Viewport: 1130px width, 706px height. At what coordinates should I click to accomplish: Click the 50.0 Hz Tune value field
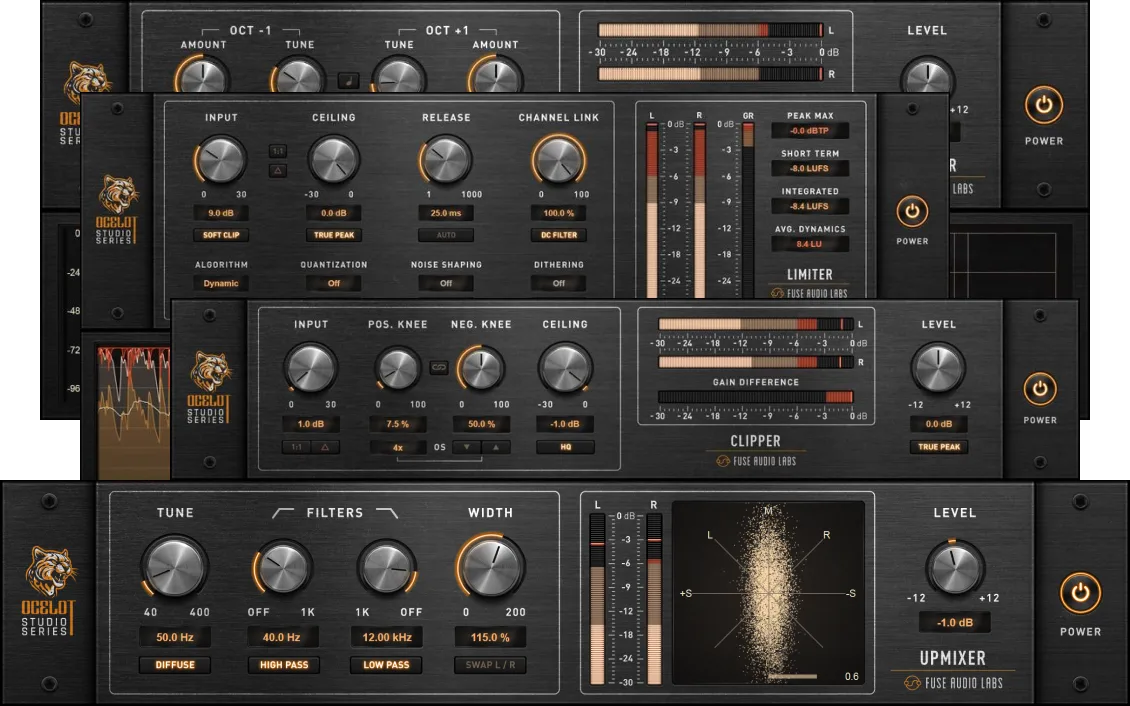pyautogui.click(x=175, y=637)
